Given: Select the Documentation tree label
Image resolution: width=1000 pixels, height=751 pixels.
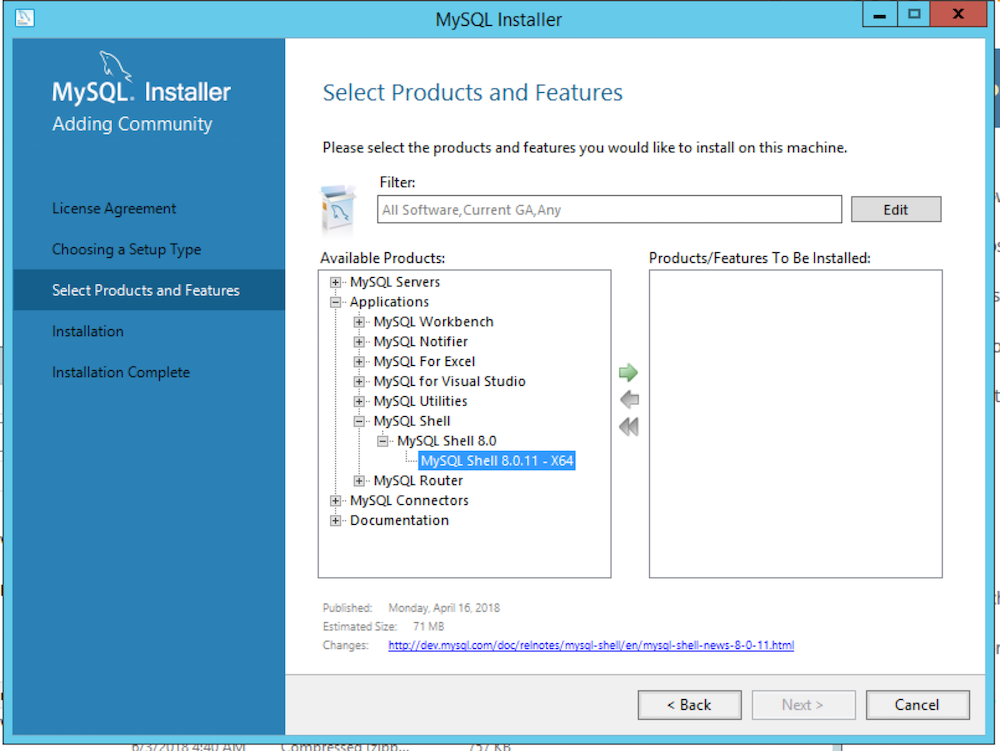Looking at the screenshot, I should click(x=399, y=521).
